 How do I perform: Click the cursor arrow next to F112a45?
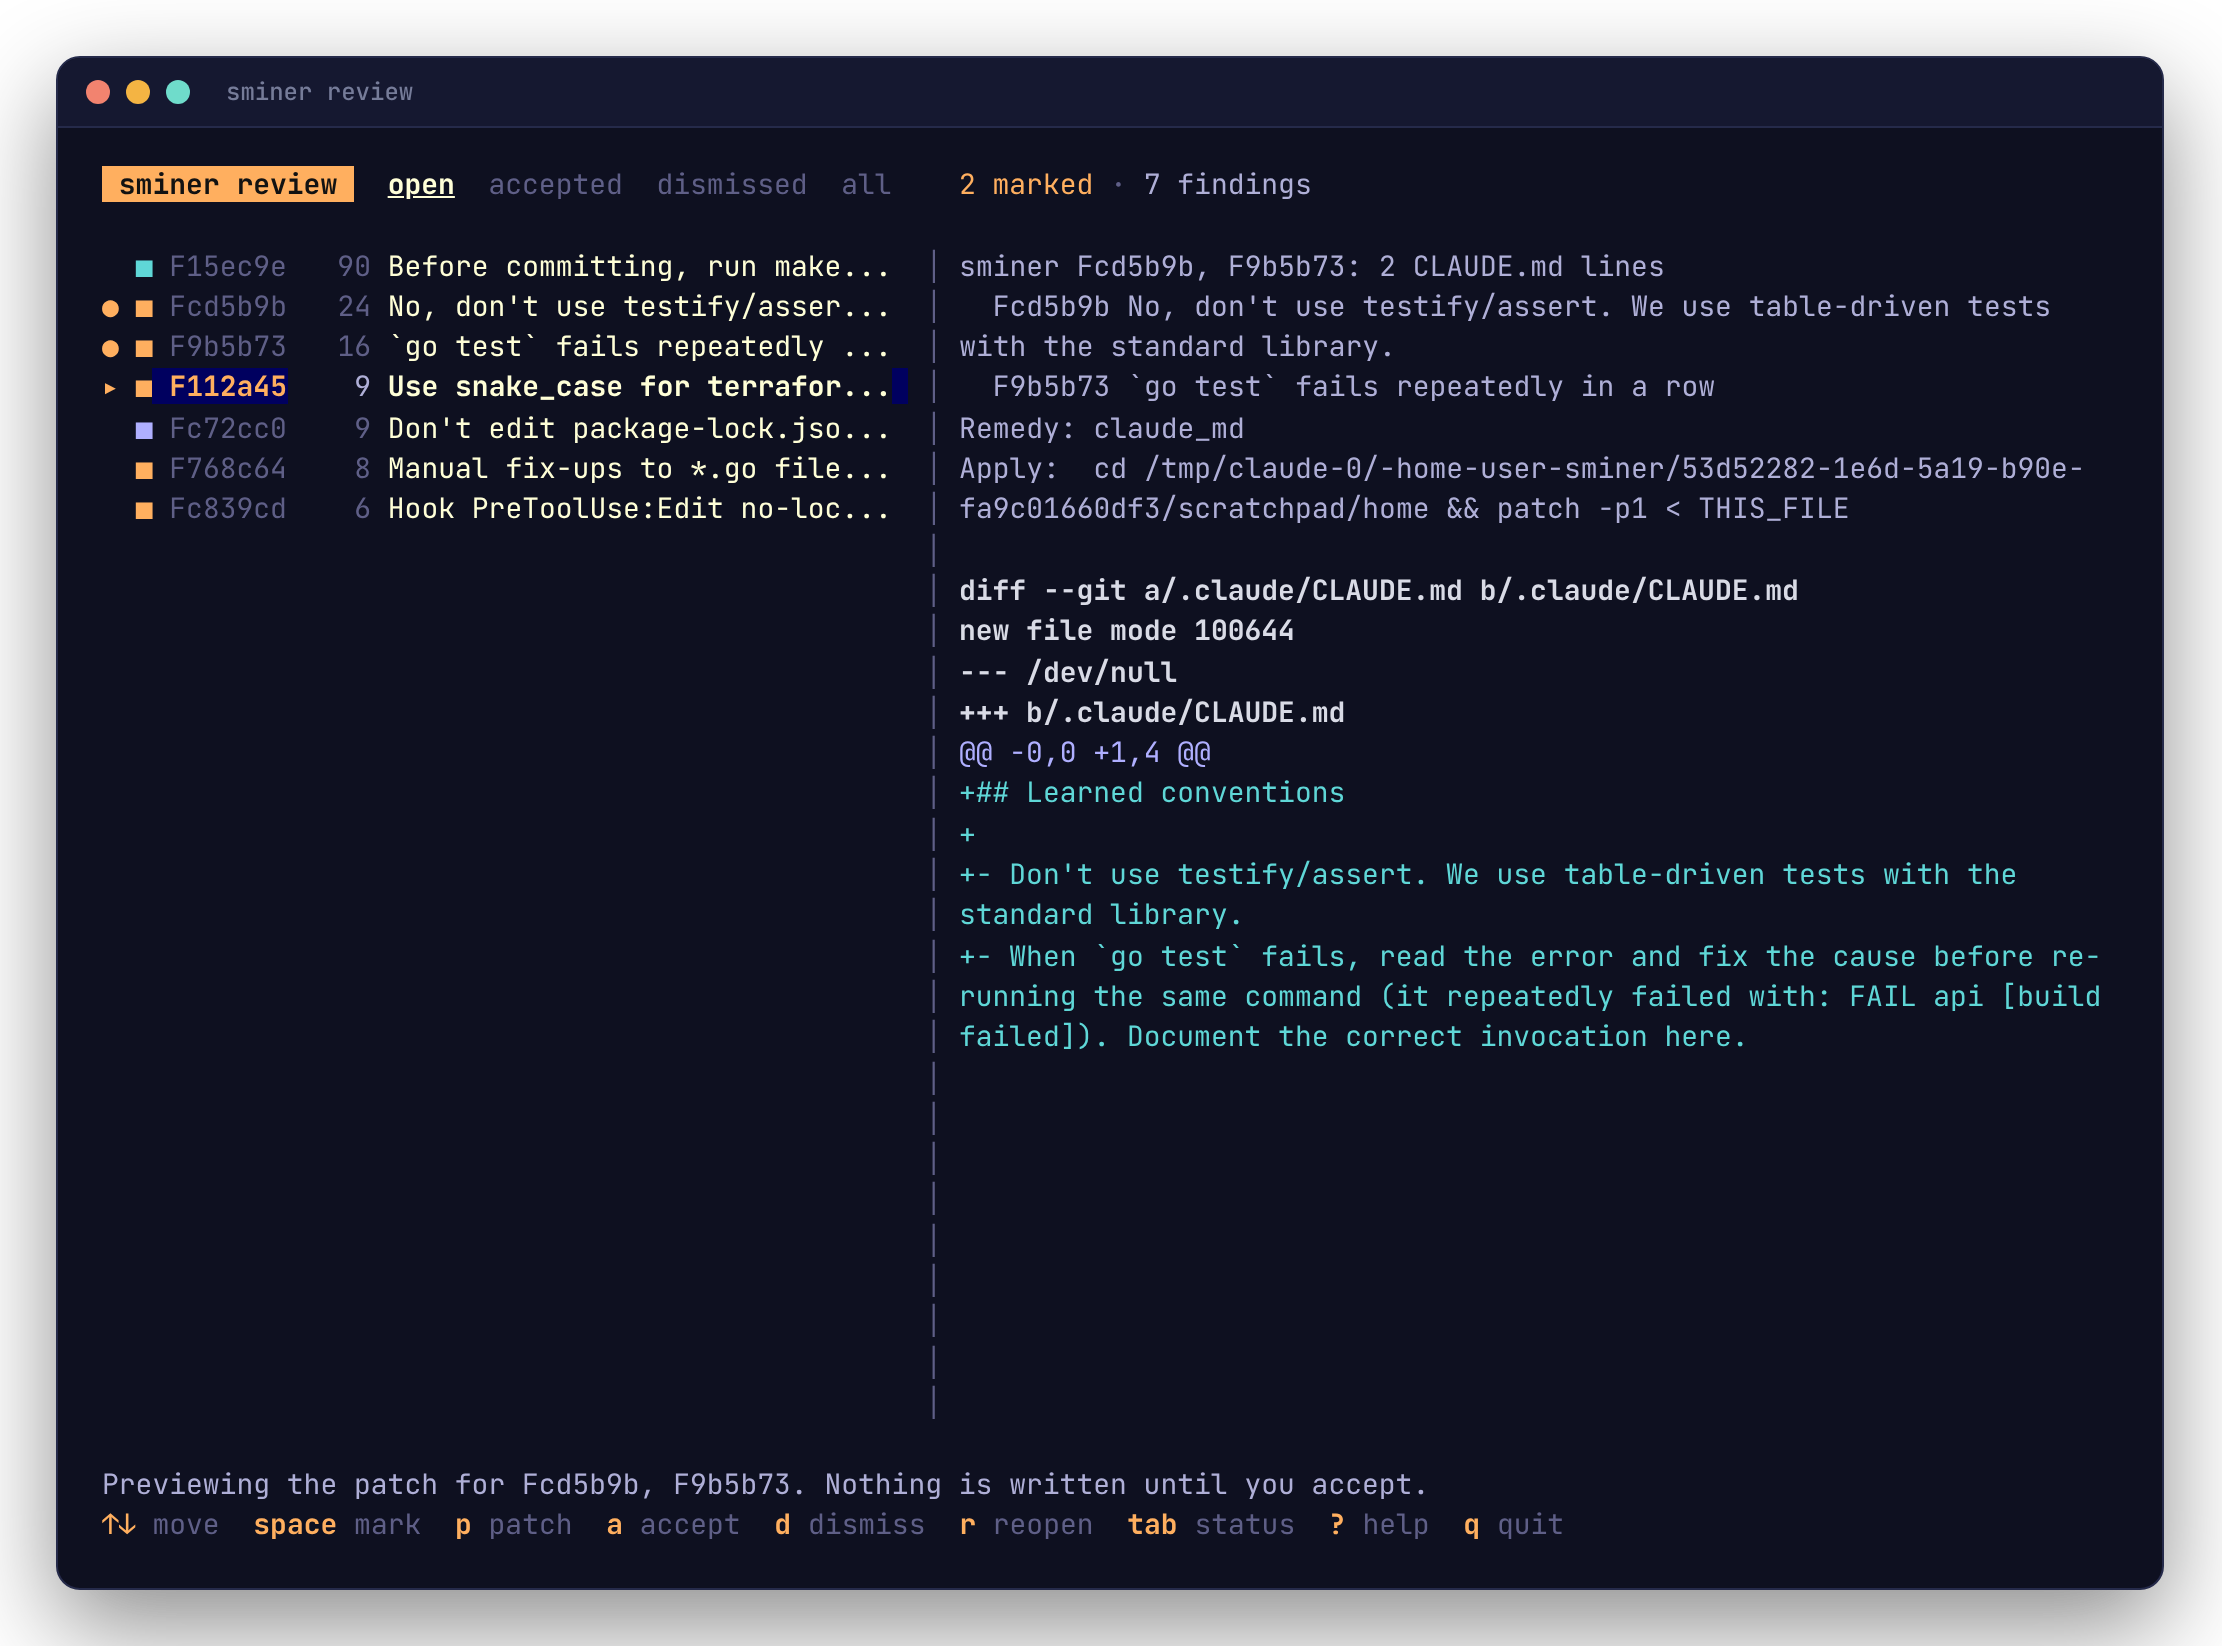click(110, 388)
